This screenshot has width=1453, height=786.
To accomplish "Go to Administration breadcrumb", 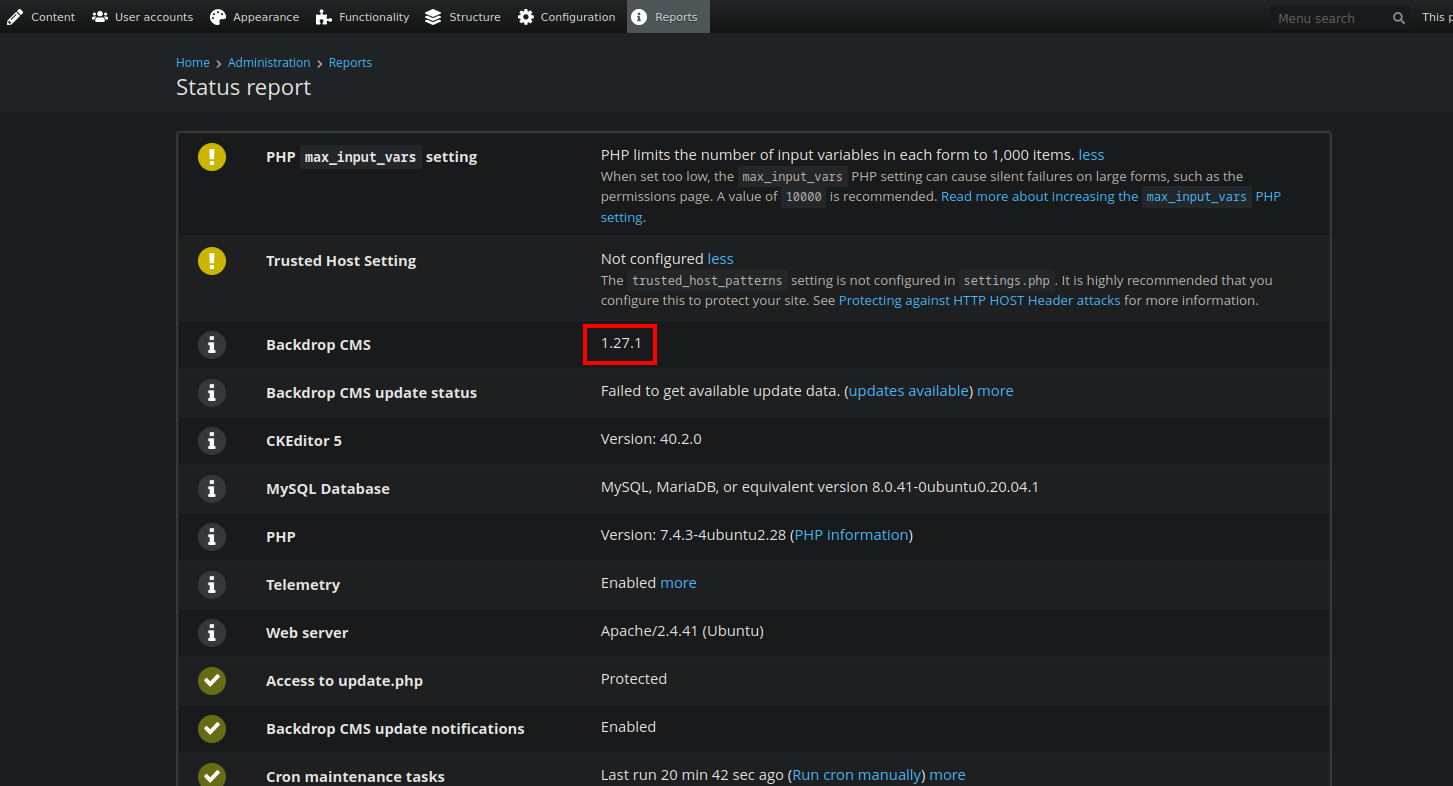I will tap(269, 63).
